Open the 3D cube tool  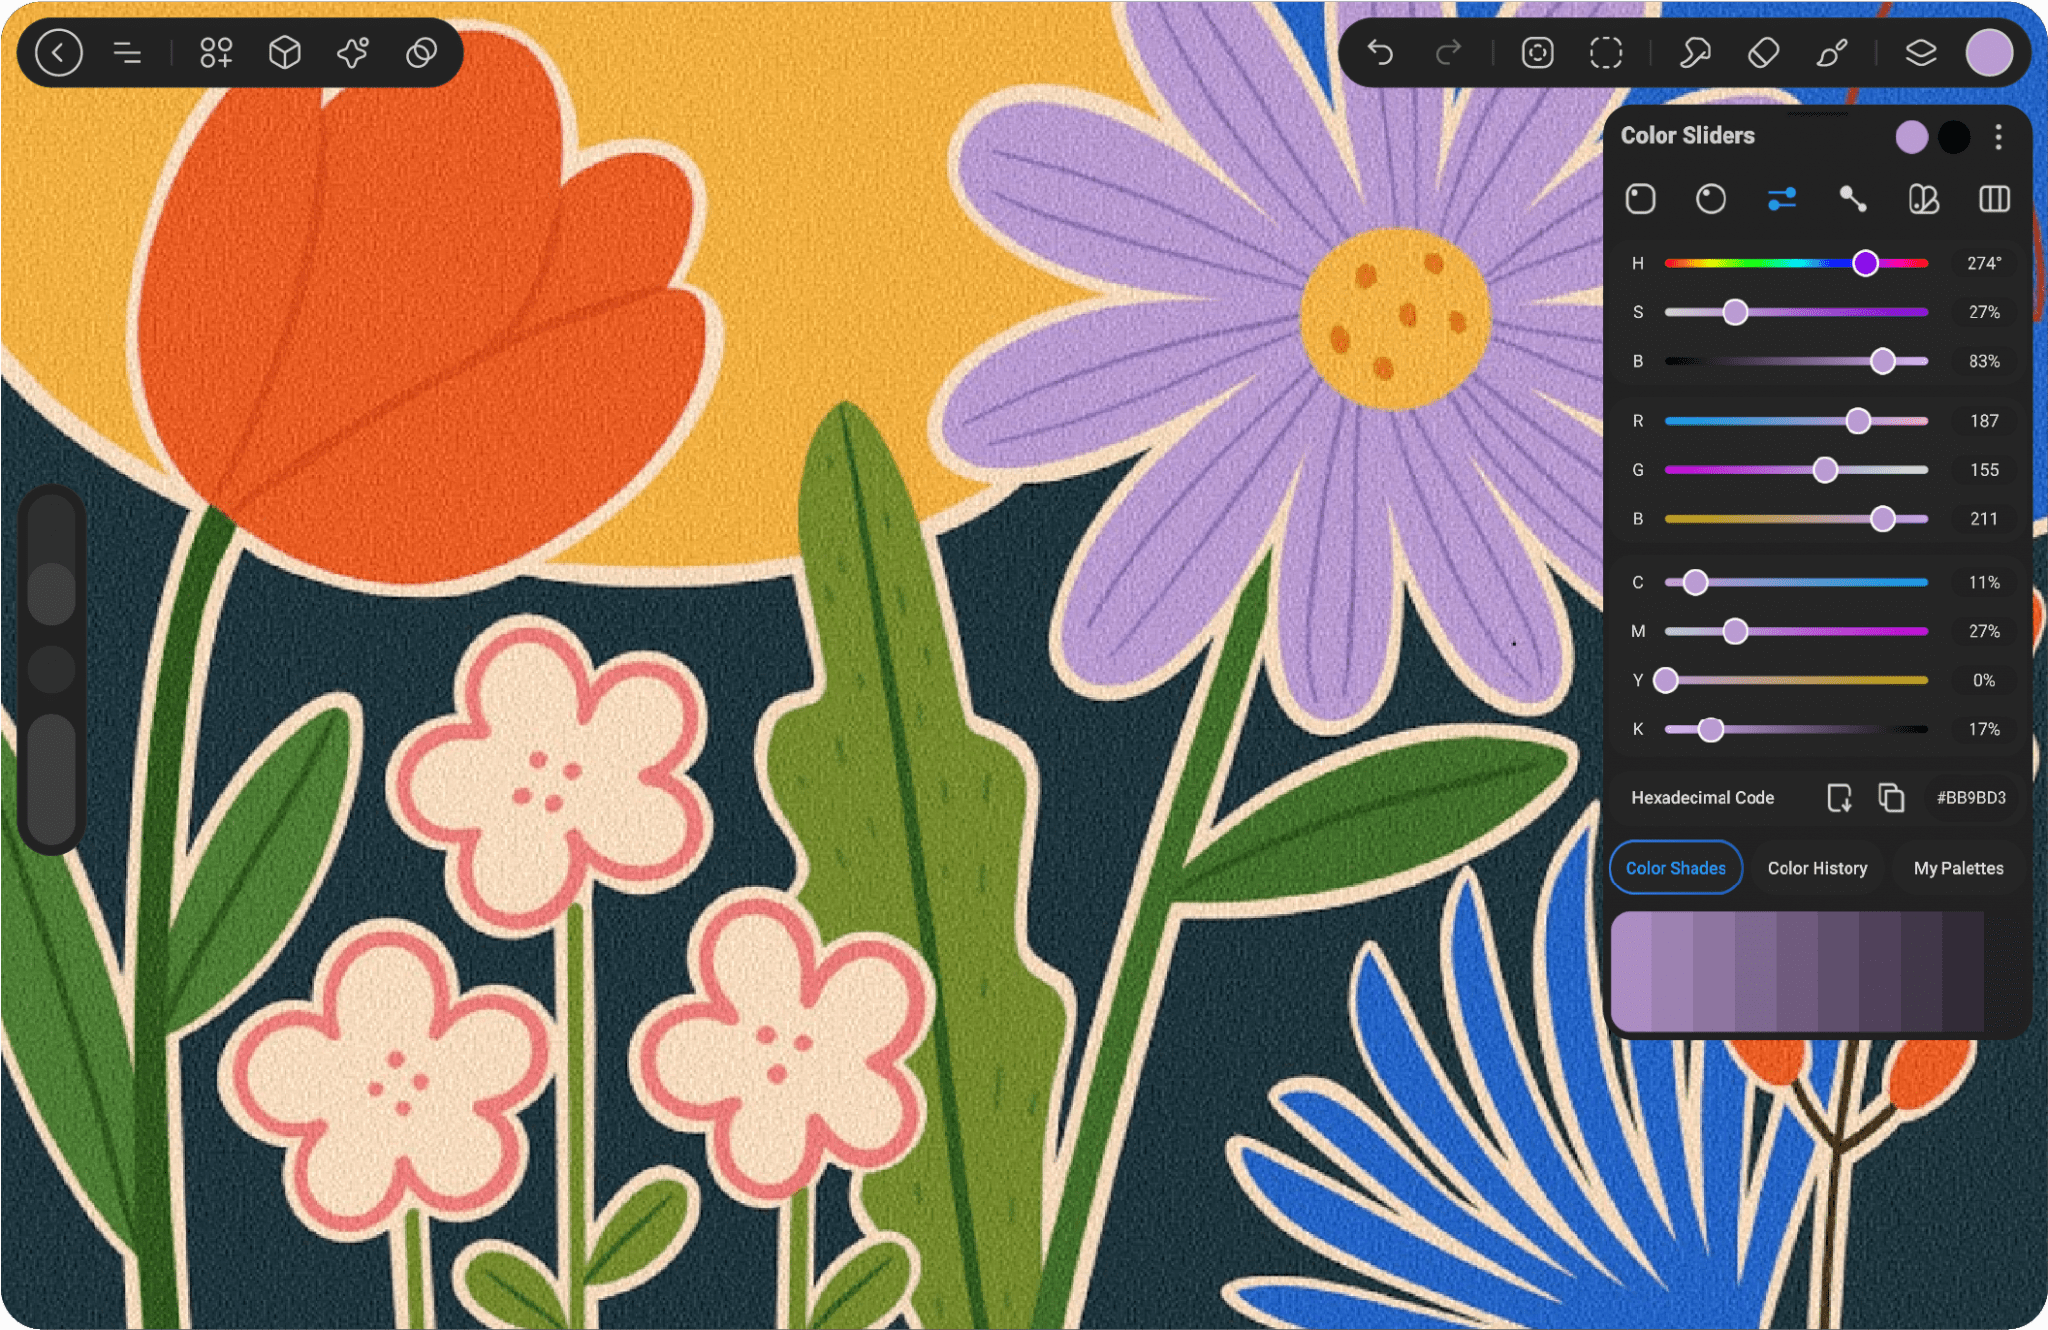pyautogui.click(x=284, y=52)
